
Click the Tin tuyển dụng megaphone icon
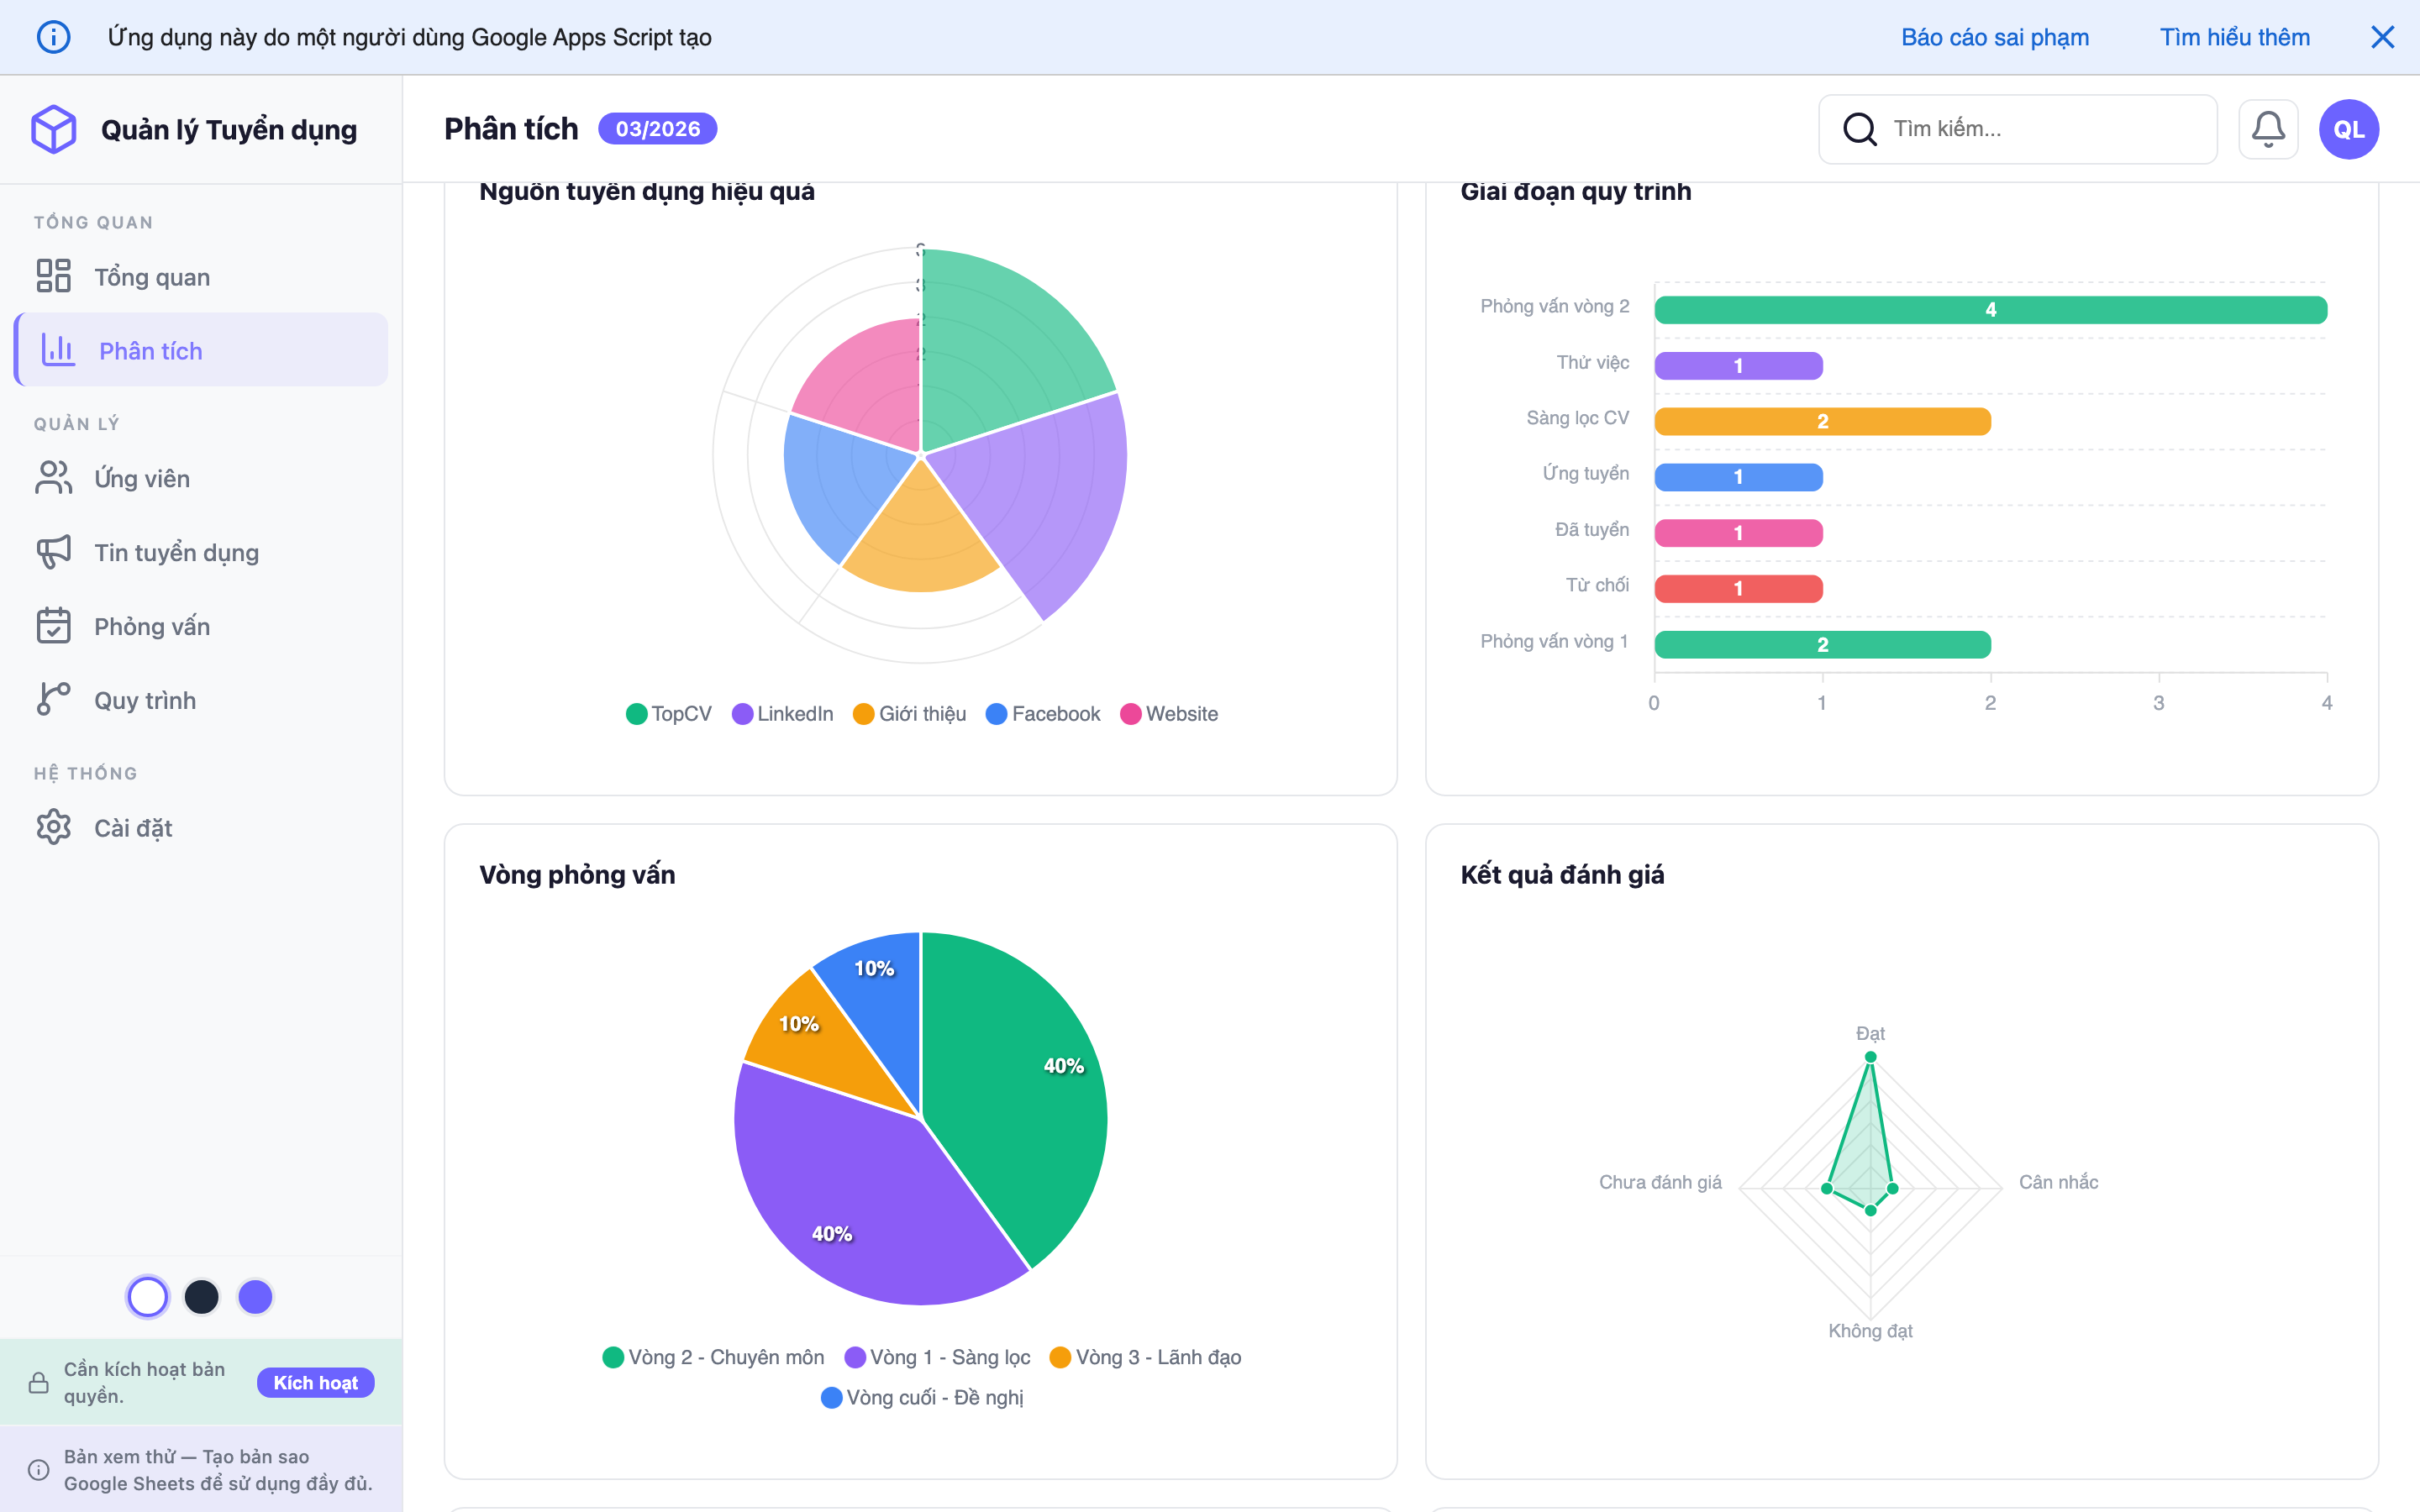(54, 552)
